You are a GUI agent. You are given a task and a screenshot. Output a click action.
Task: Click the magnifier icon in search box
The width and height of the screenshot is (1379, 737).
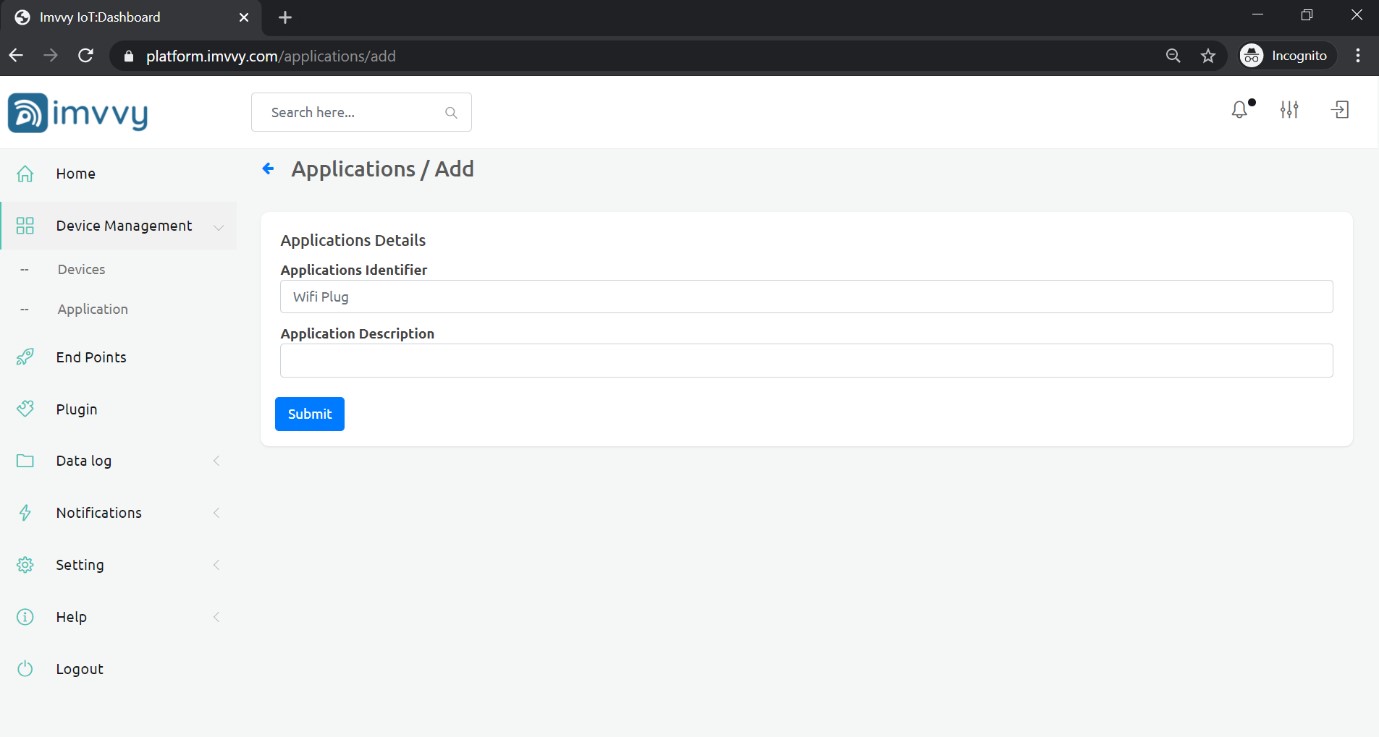click(x=451, y=113)
